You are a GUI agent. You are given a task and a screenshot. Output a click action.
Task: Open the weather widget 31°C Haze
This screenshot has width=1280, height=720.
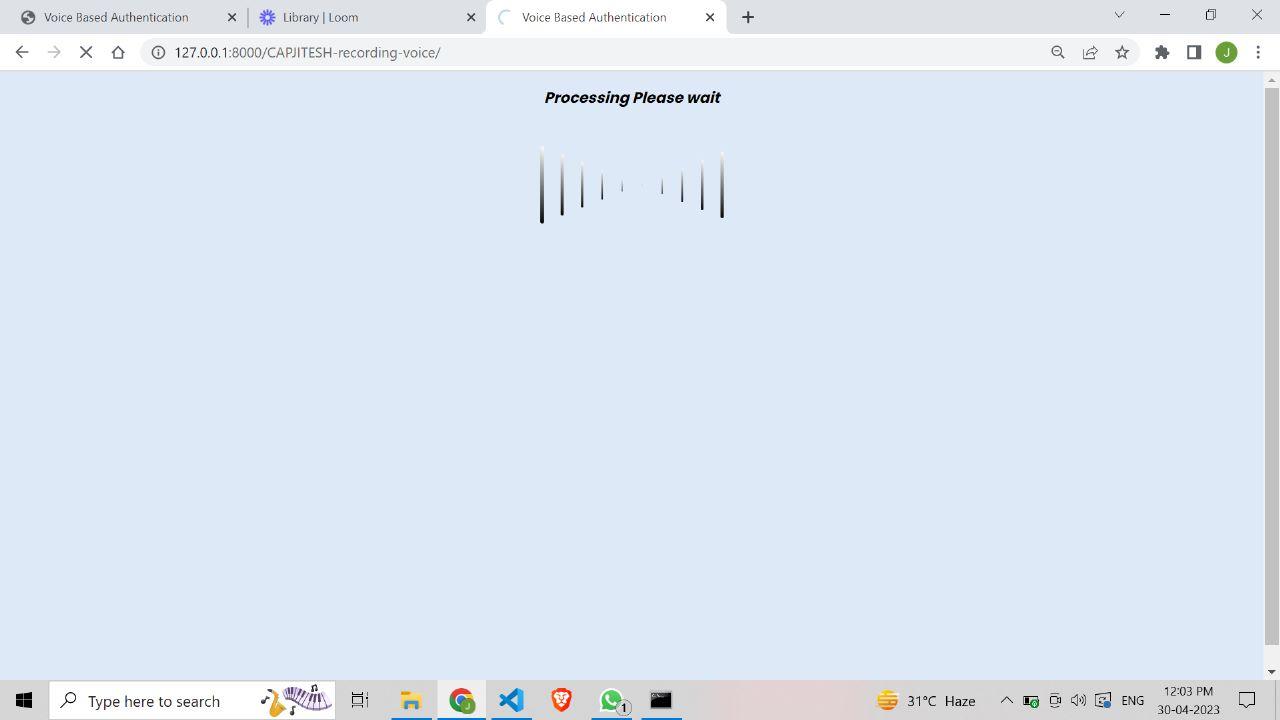926,700
